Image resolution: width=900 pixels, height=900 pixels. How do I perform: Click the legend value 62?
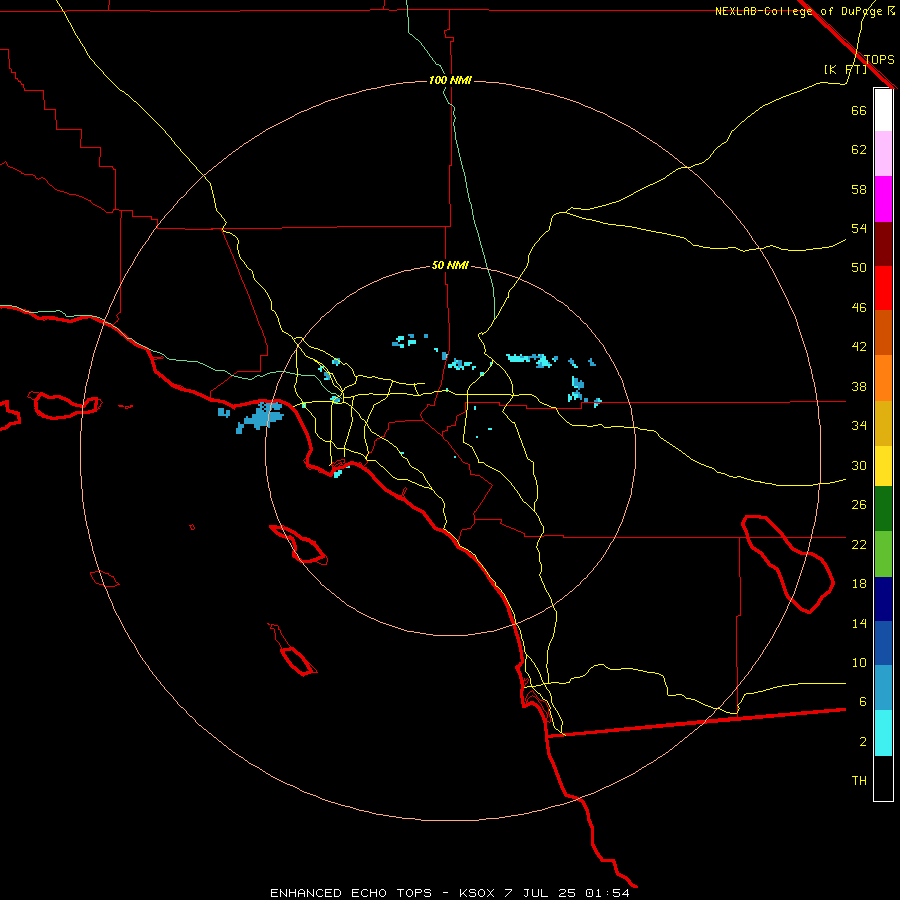(859, 150)
